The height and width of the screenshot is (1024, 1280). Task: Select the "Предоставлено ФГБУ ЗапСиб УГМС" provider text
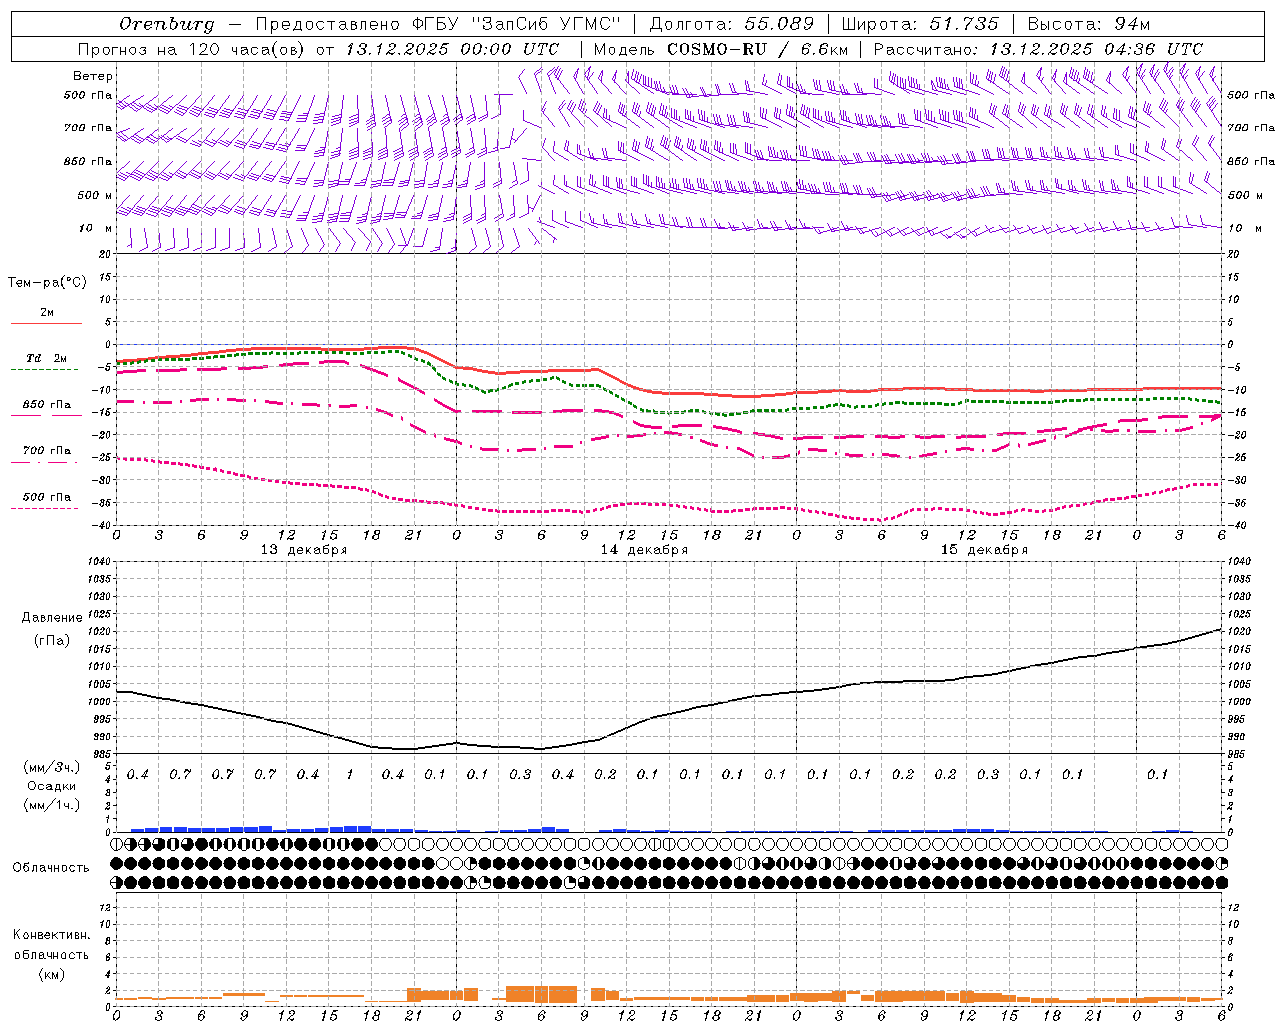click(x=438, y=24)
